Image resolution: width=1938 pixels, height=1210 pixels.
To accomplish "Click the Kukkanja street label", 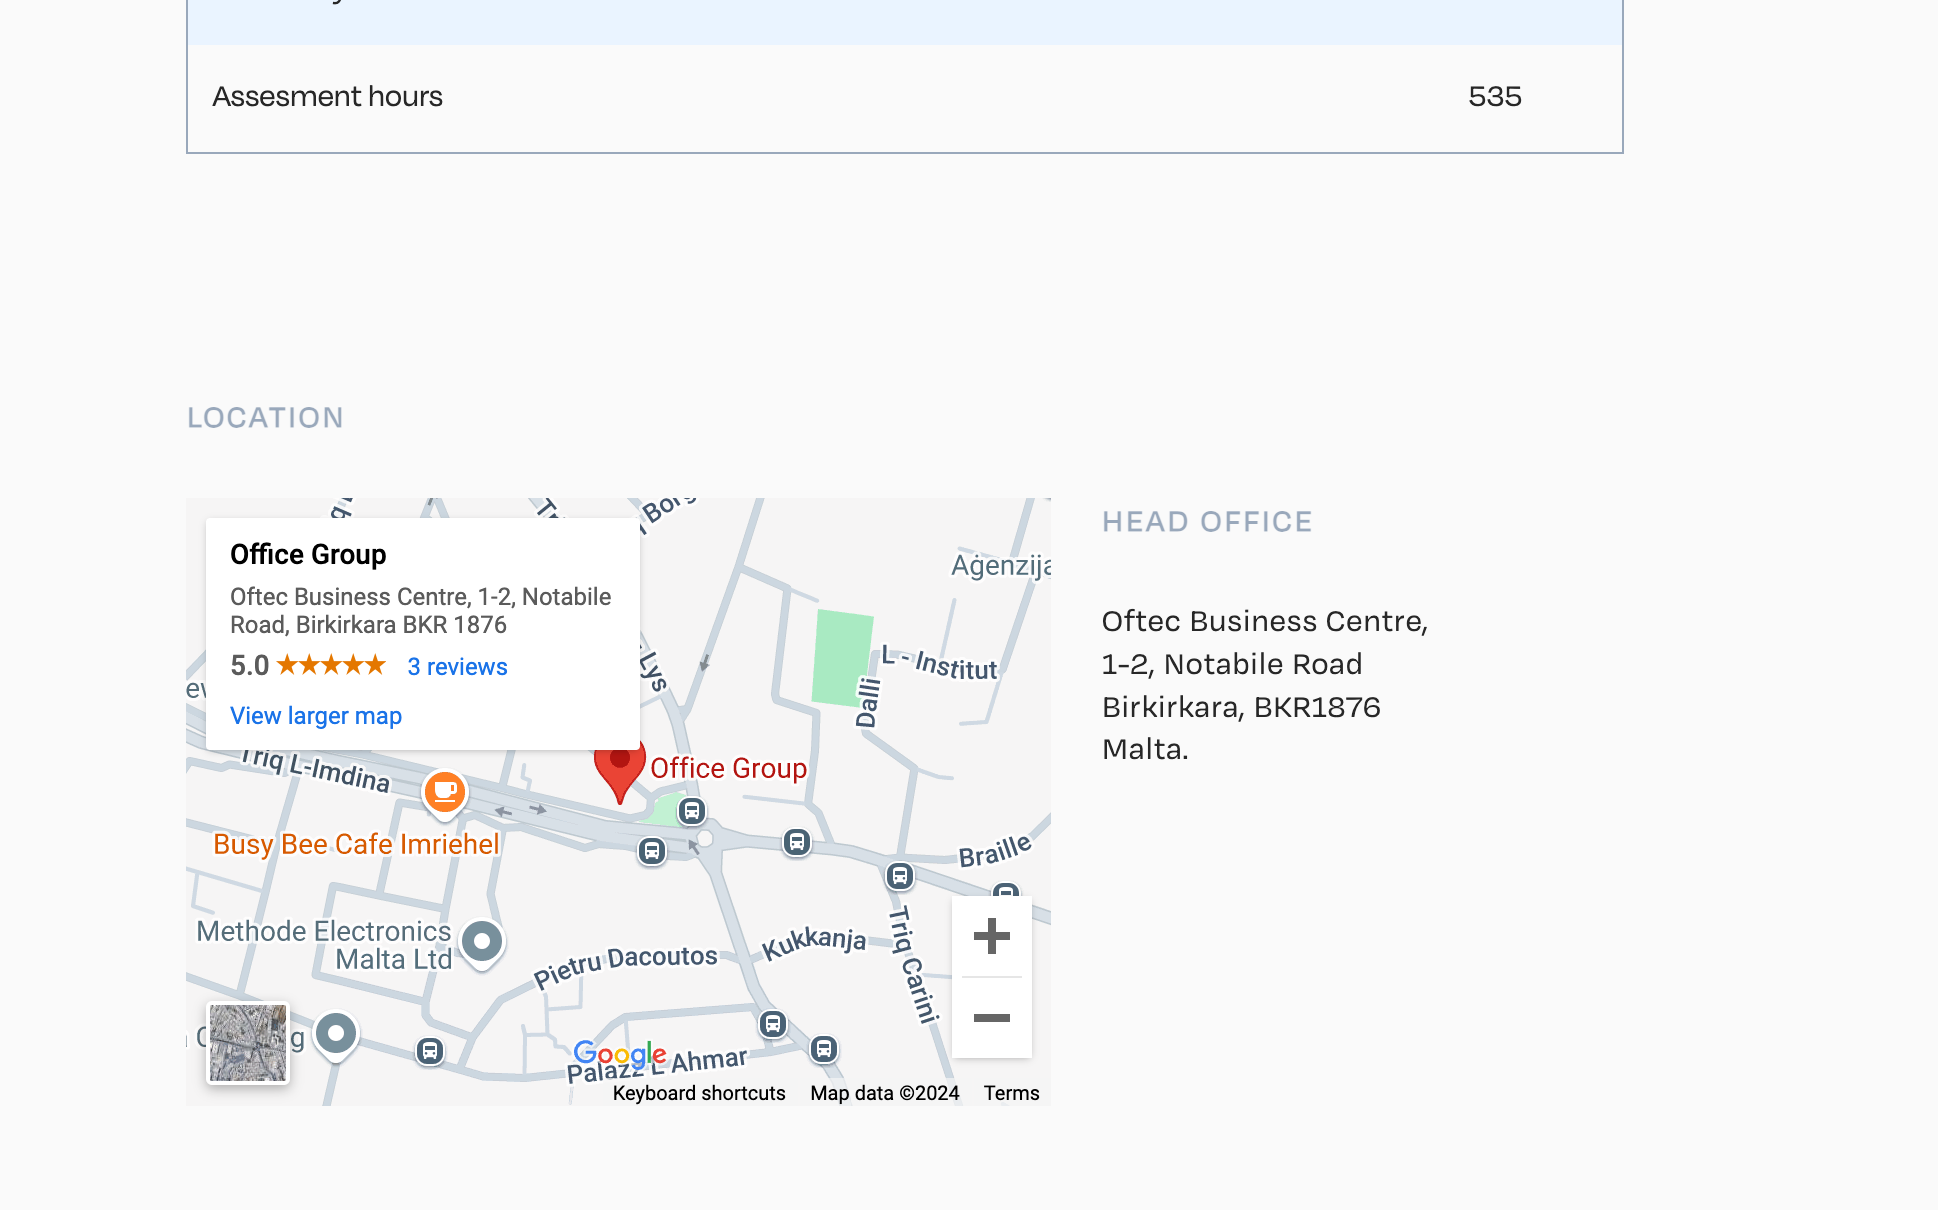I will [x=814, y=942].
